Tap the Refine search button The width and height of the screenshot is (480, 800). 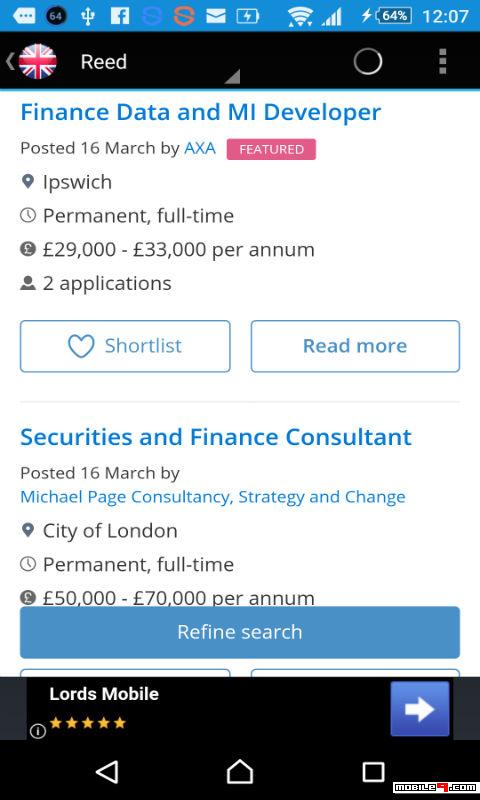[240, 632]
